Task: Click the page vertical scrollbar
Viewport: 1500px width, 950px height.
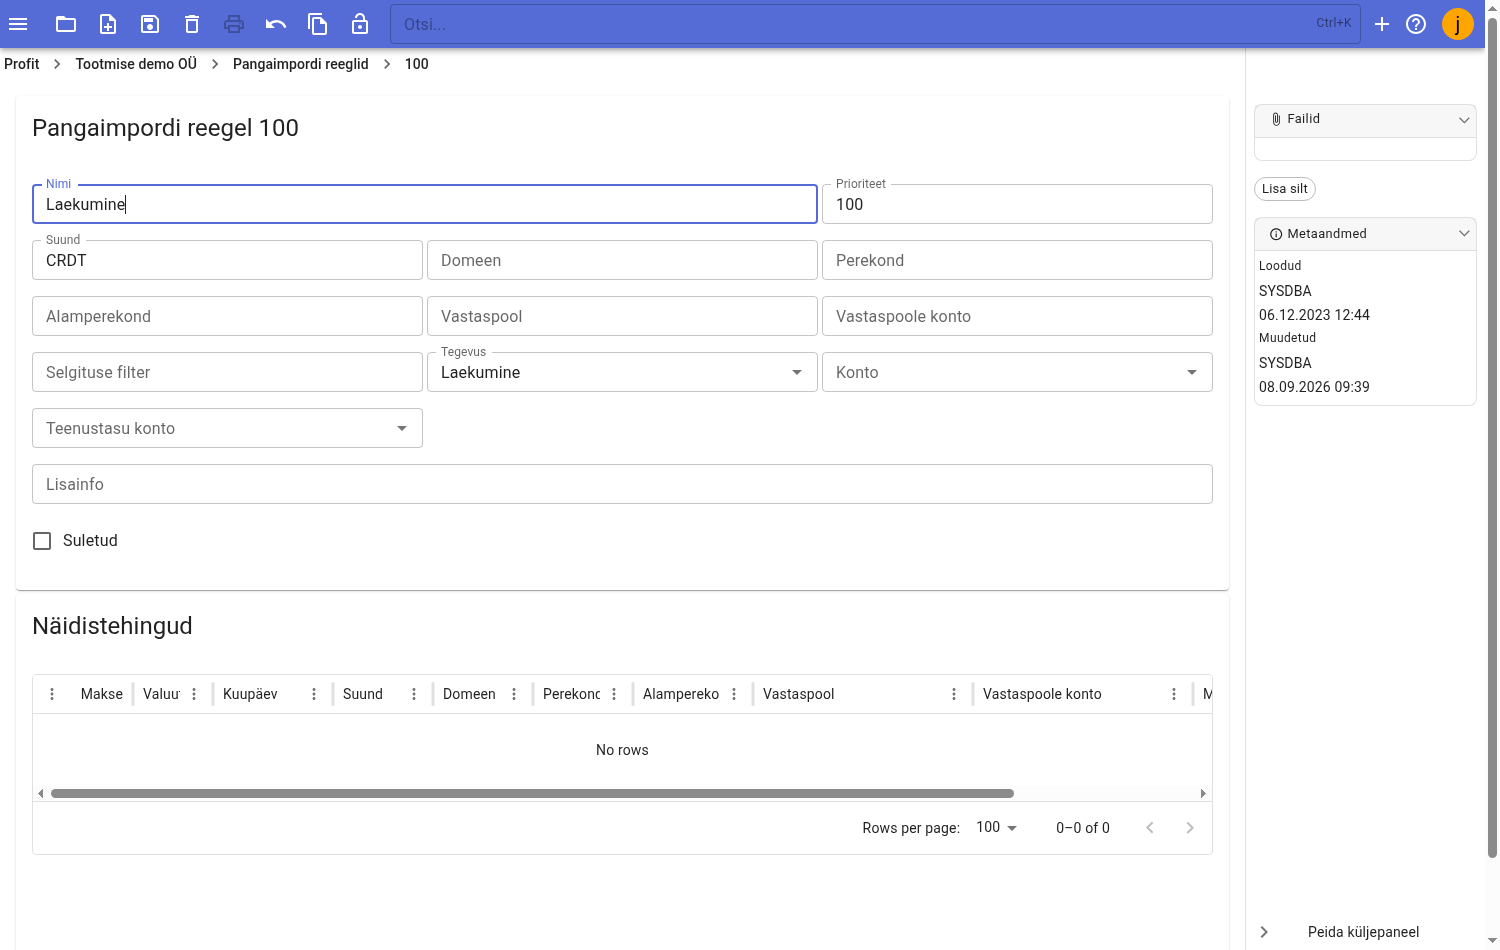Action: coord(1492,437)
